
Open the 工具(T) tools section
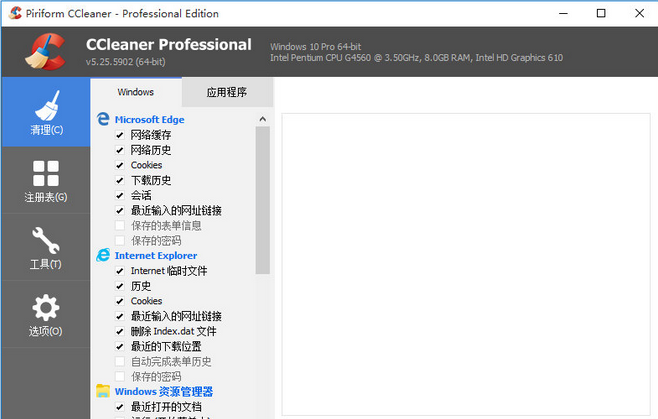pyautogui.click(x=46, y=248)
